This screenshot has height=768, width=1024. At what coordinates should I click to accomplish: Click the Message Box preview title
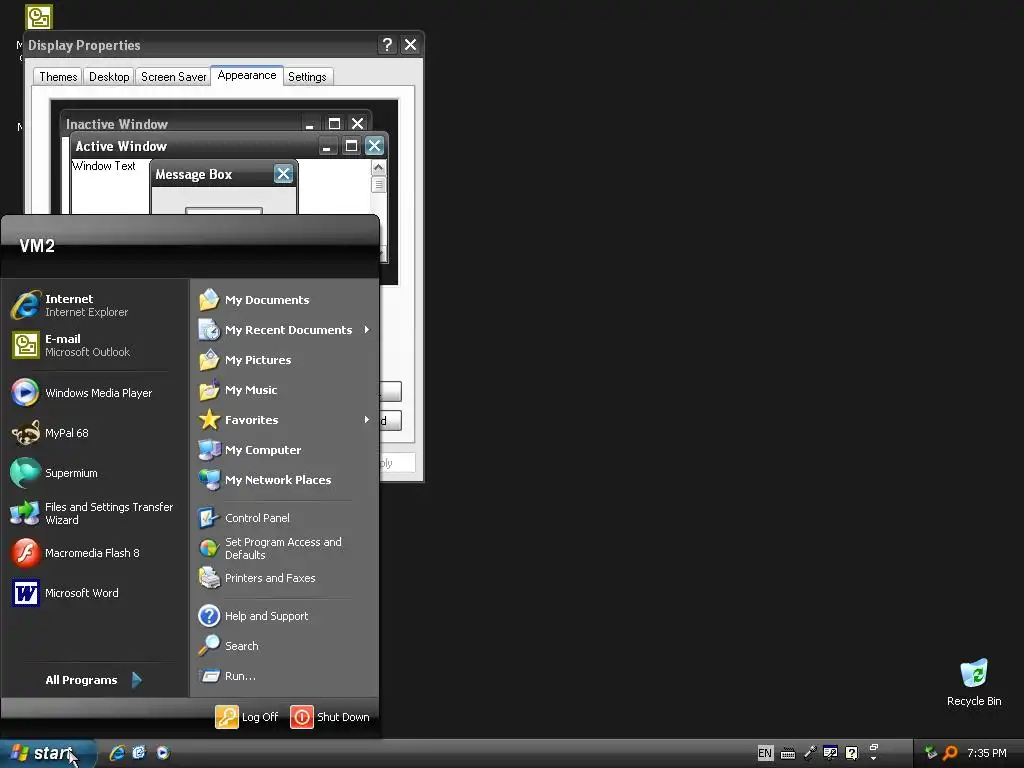[194, 174]
